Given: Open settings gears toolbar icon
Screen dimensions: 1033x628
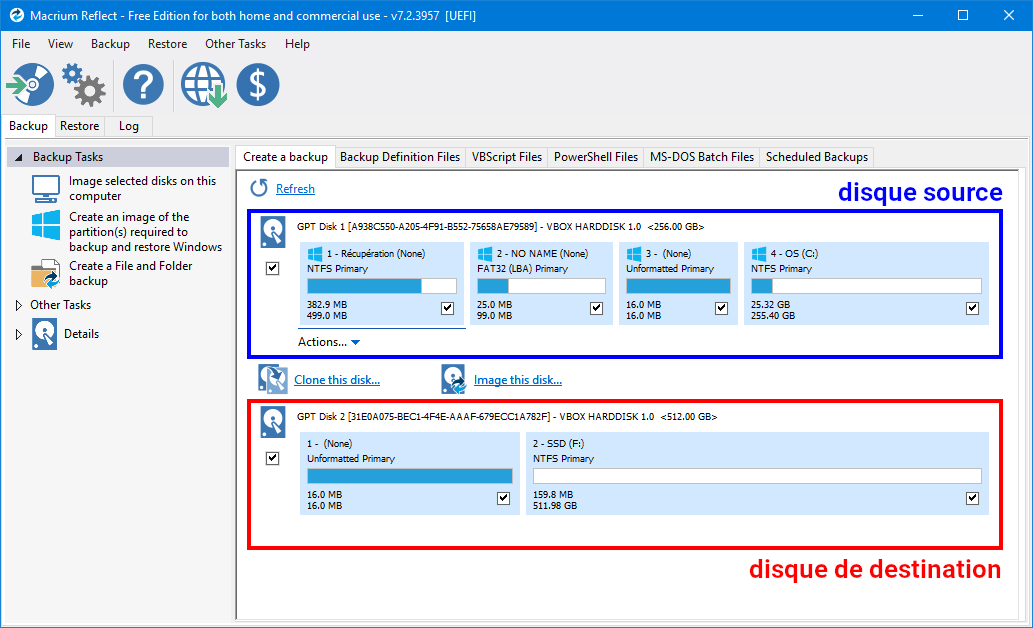Looking at the screenshot, I should (x=84, y=84).
